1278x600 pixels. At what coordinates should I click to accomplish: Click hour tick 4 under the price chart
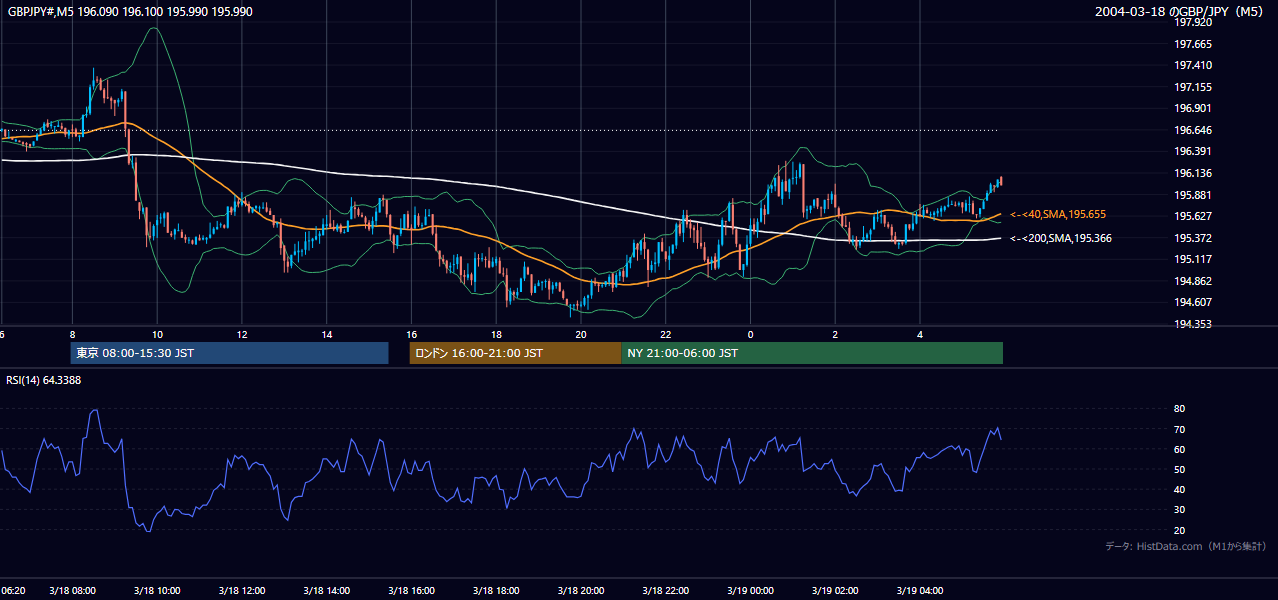(x=920, y=334)
